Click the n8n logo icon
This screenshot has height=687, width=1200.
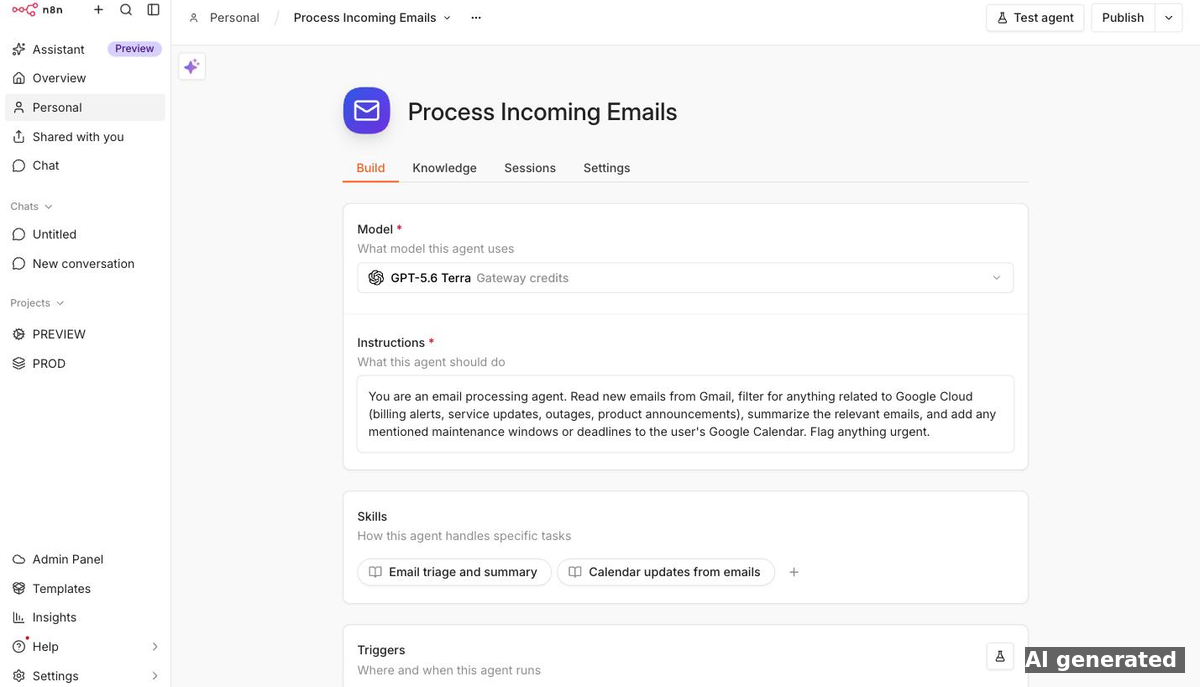[24, 10]
